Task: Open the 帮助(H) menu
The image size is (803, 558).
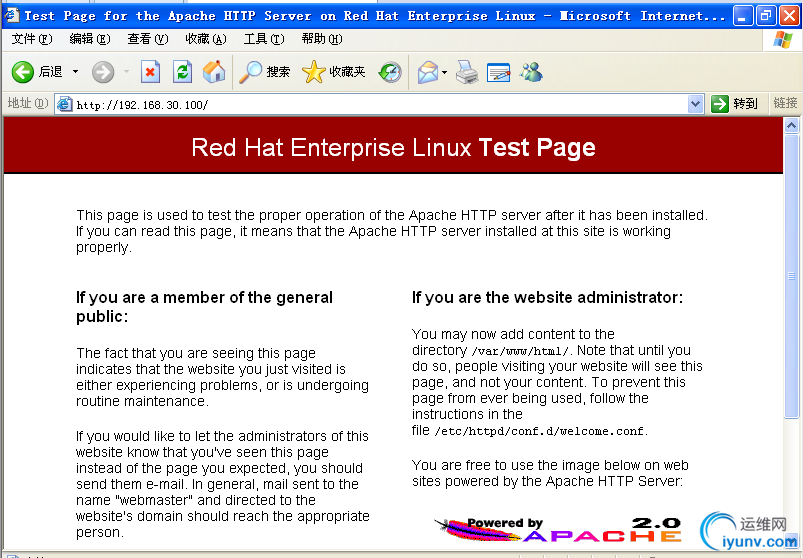Action: coord(322,39)
